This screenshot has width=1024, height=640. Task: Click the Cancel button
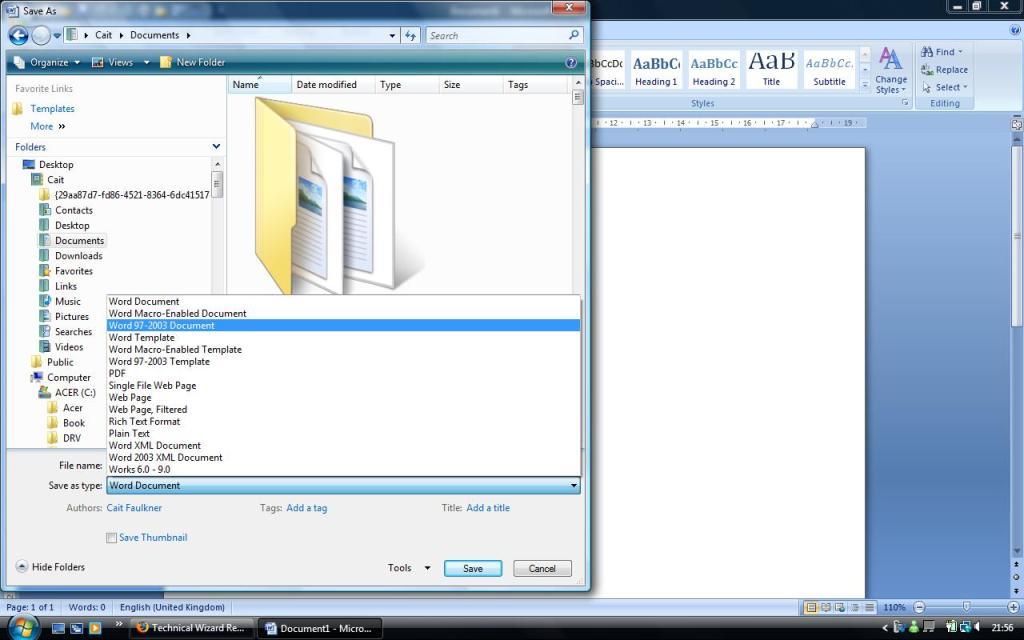(x=542, y=568)
